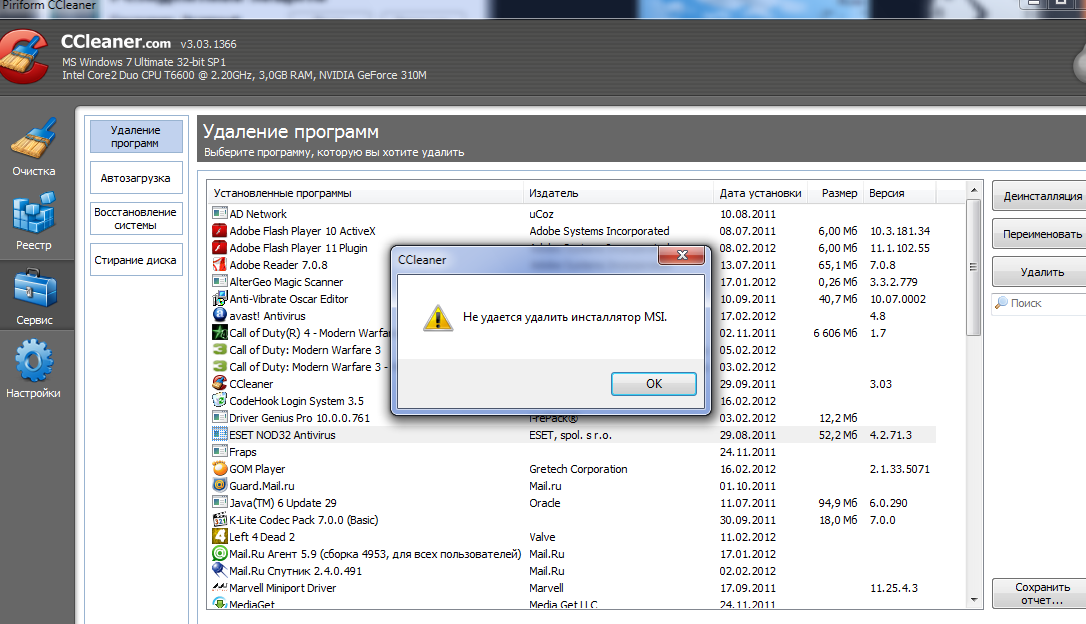Click the Mail.Ru Спутник icon
This screenshot has height=624, width=1086.
tap(220, 570)
